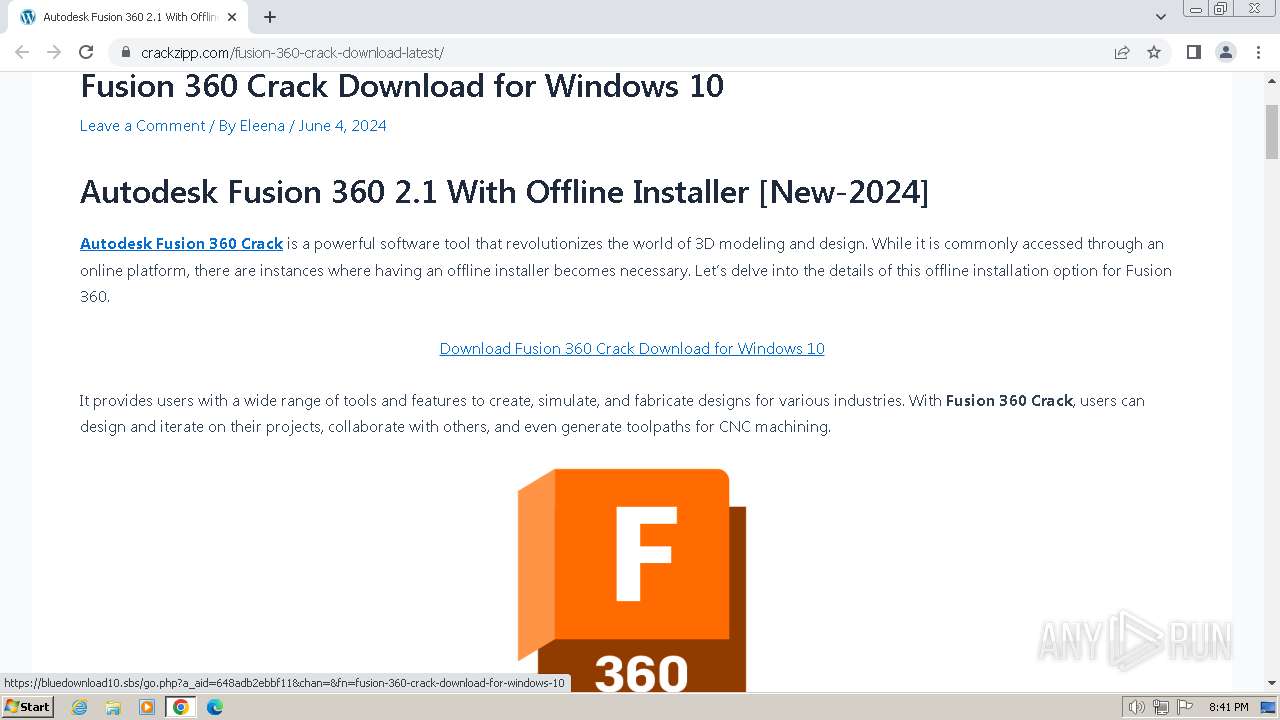The height and width of the screenshot is (720, 1280).
Task: Click the June 4, 2024 date text
Action: point(342,125)
